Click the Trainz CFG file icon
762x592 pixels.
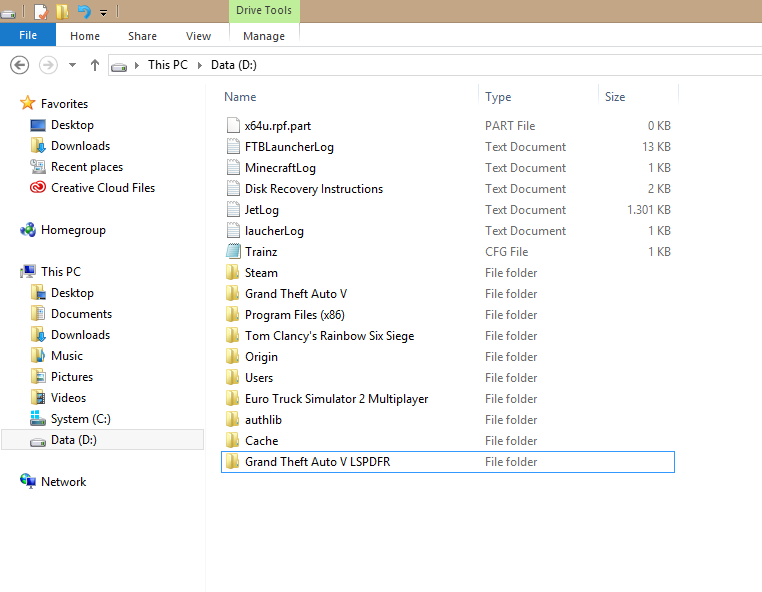coord(233,251)
